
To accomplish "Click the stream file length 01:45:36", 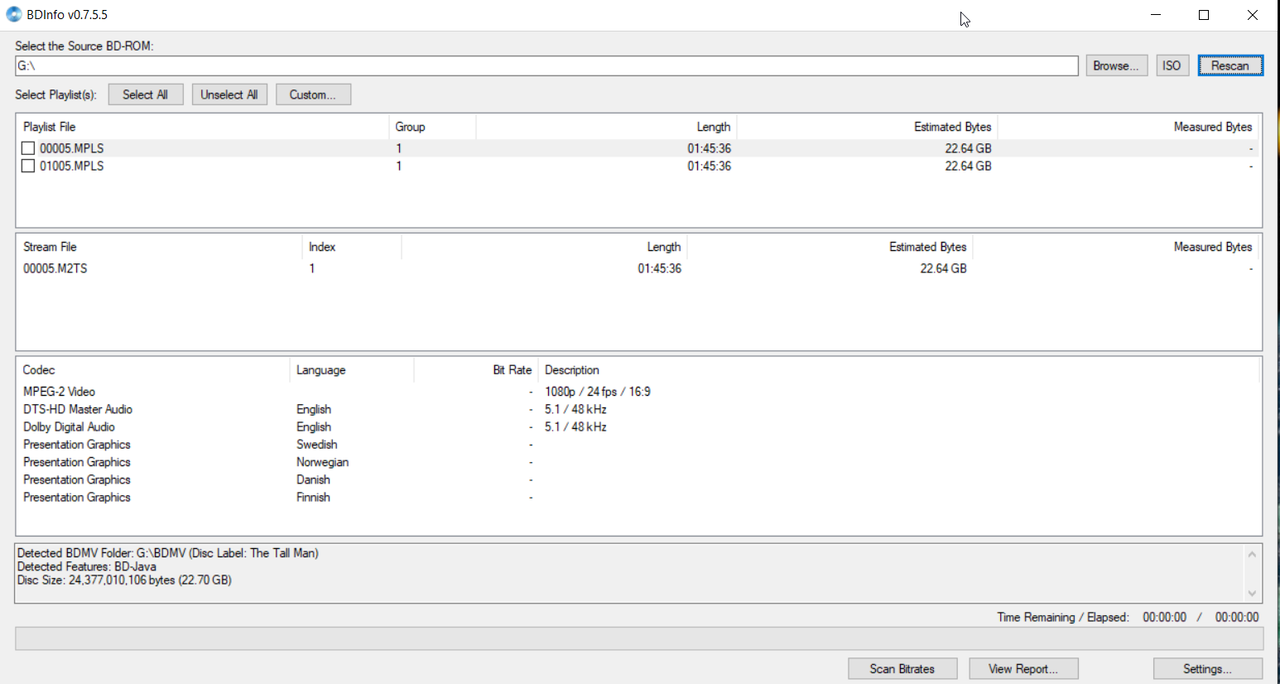I will [660, 269].
